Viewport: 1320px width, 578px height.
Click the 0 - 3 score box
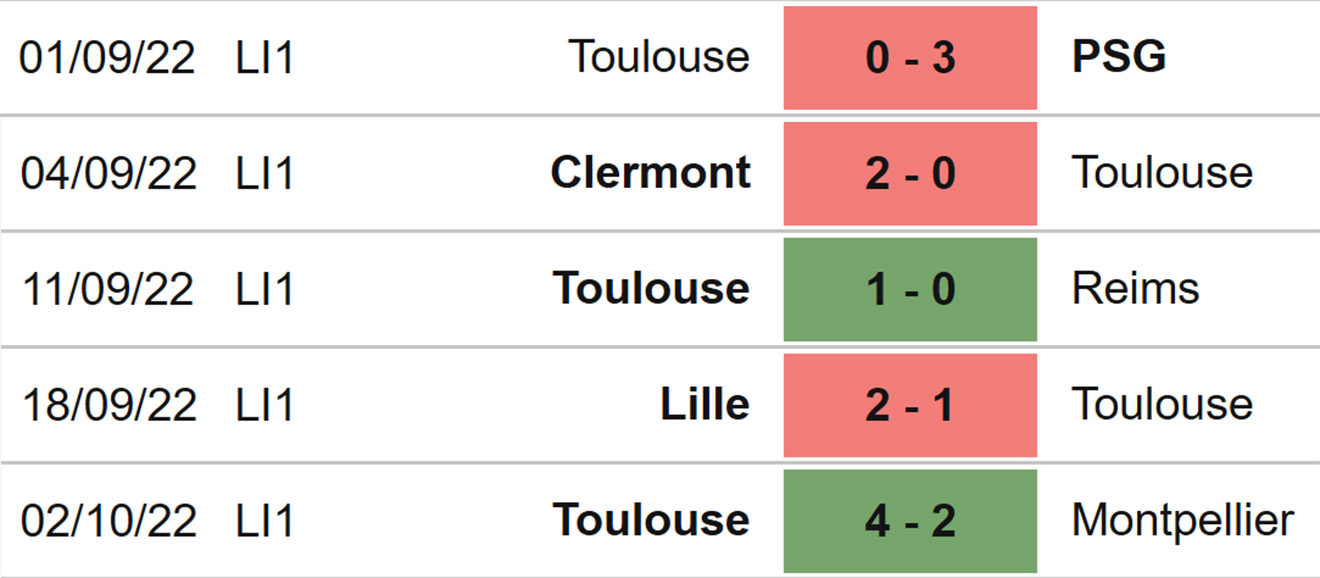point(910,58)
